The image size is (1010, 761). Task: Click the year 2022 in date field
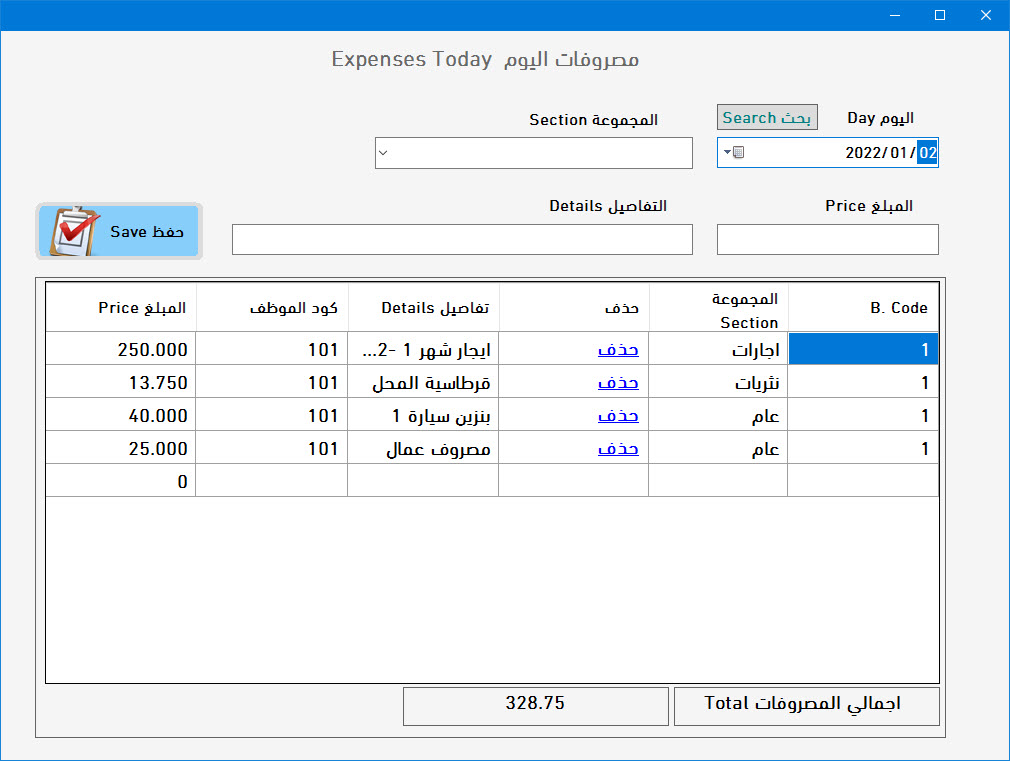[862, 153]
